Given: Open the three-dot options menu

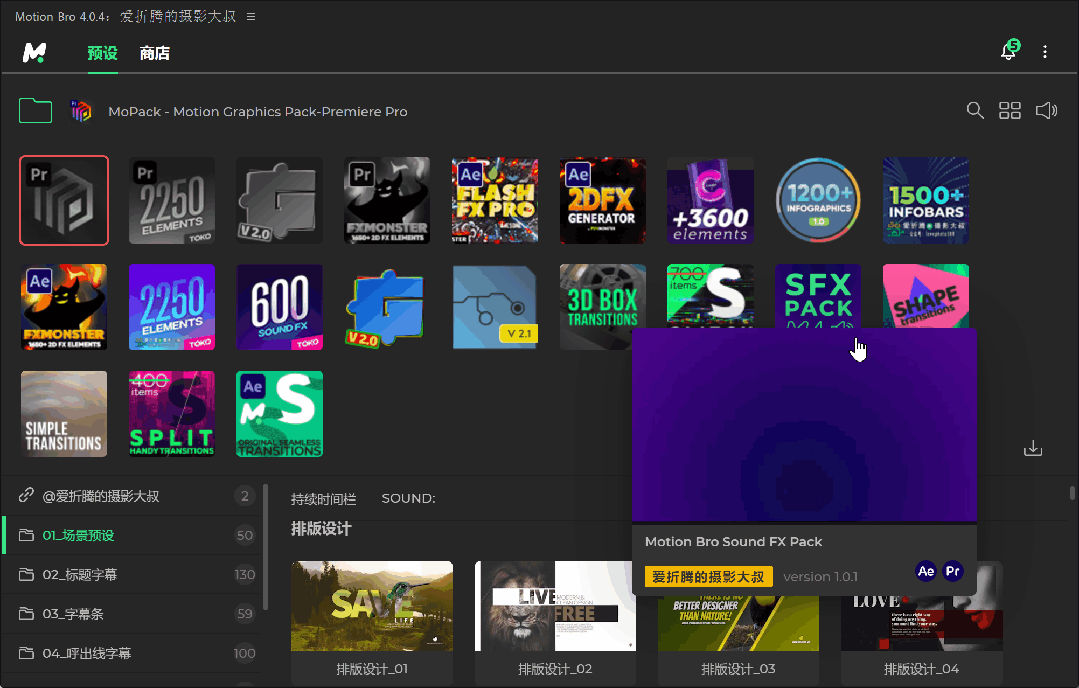Looking at the screenshot, I should [x=1045, y=52].
